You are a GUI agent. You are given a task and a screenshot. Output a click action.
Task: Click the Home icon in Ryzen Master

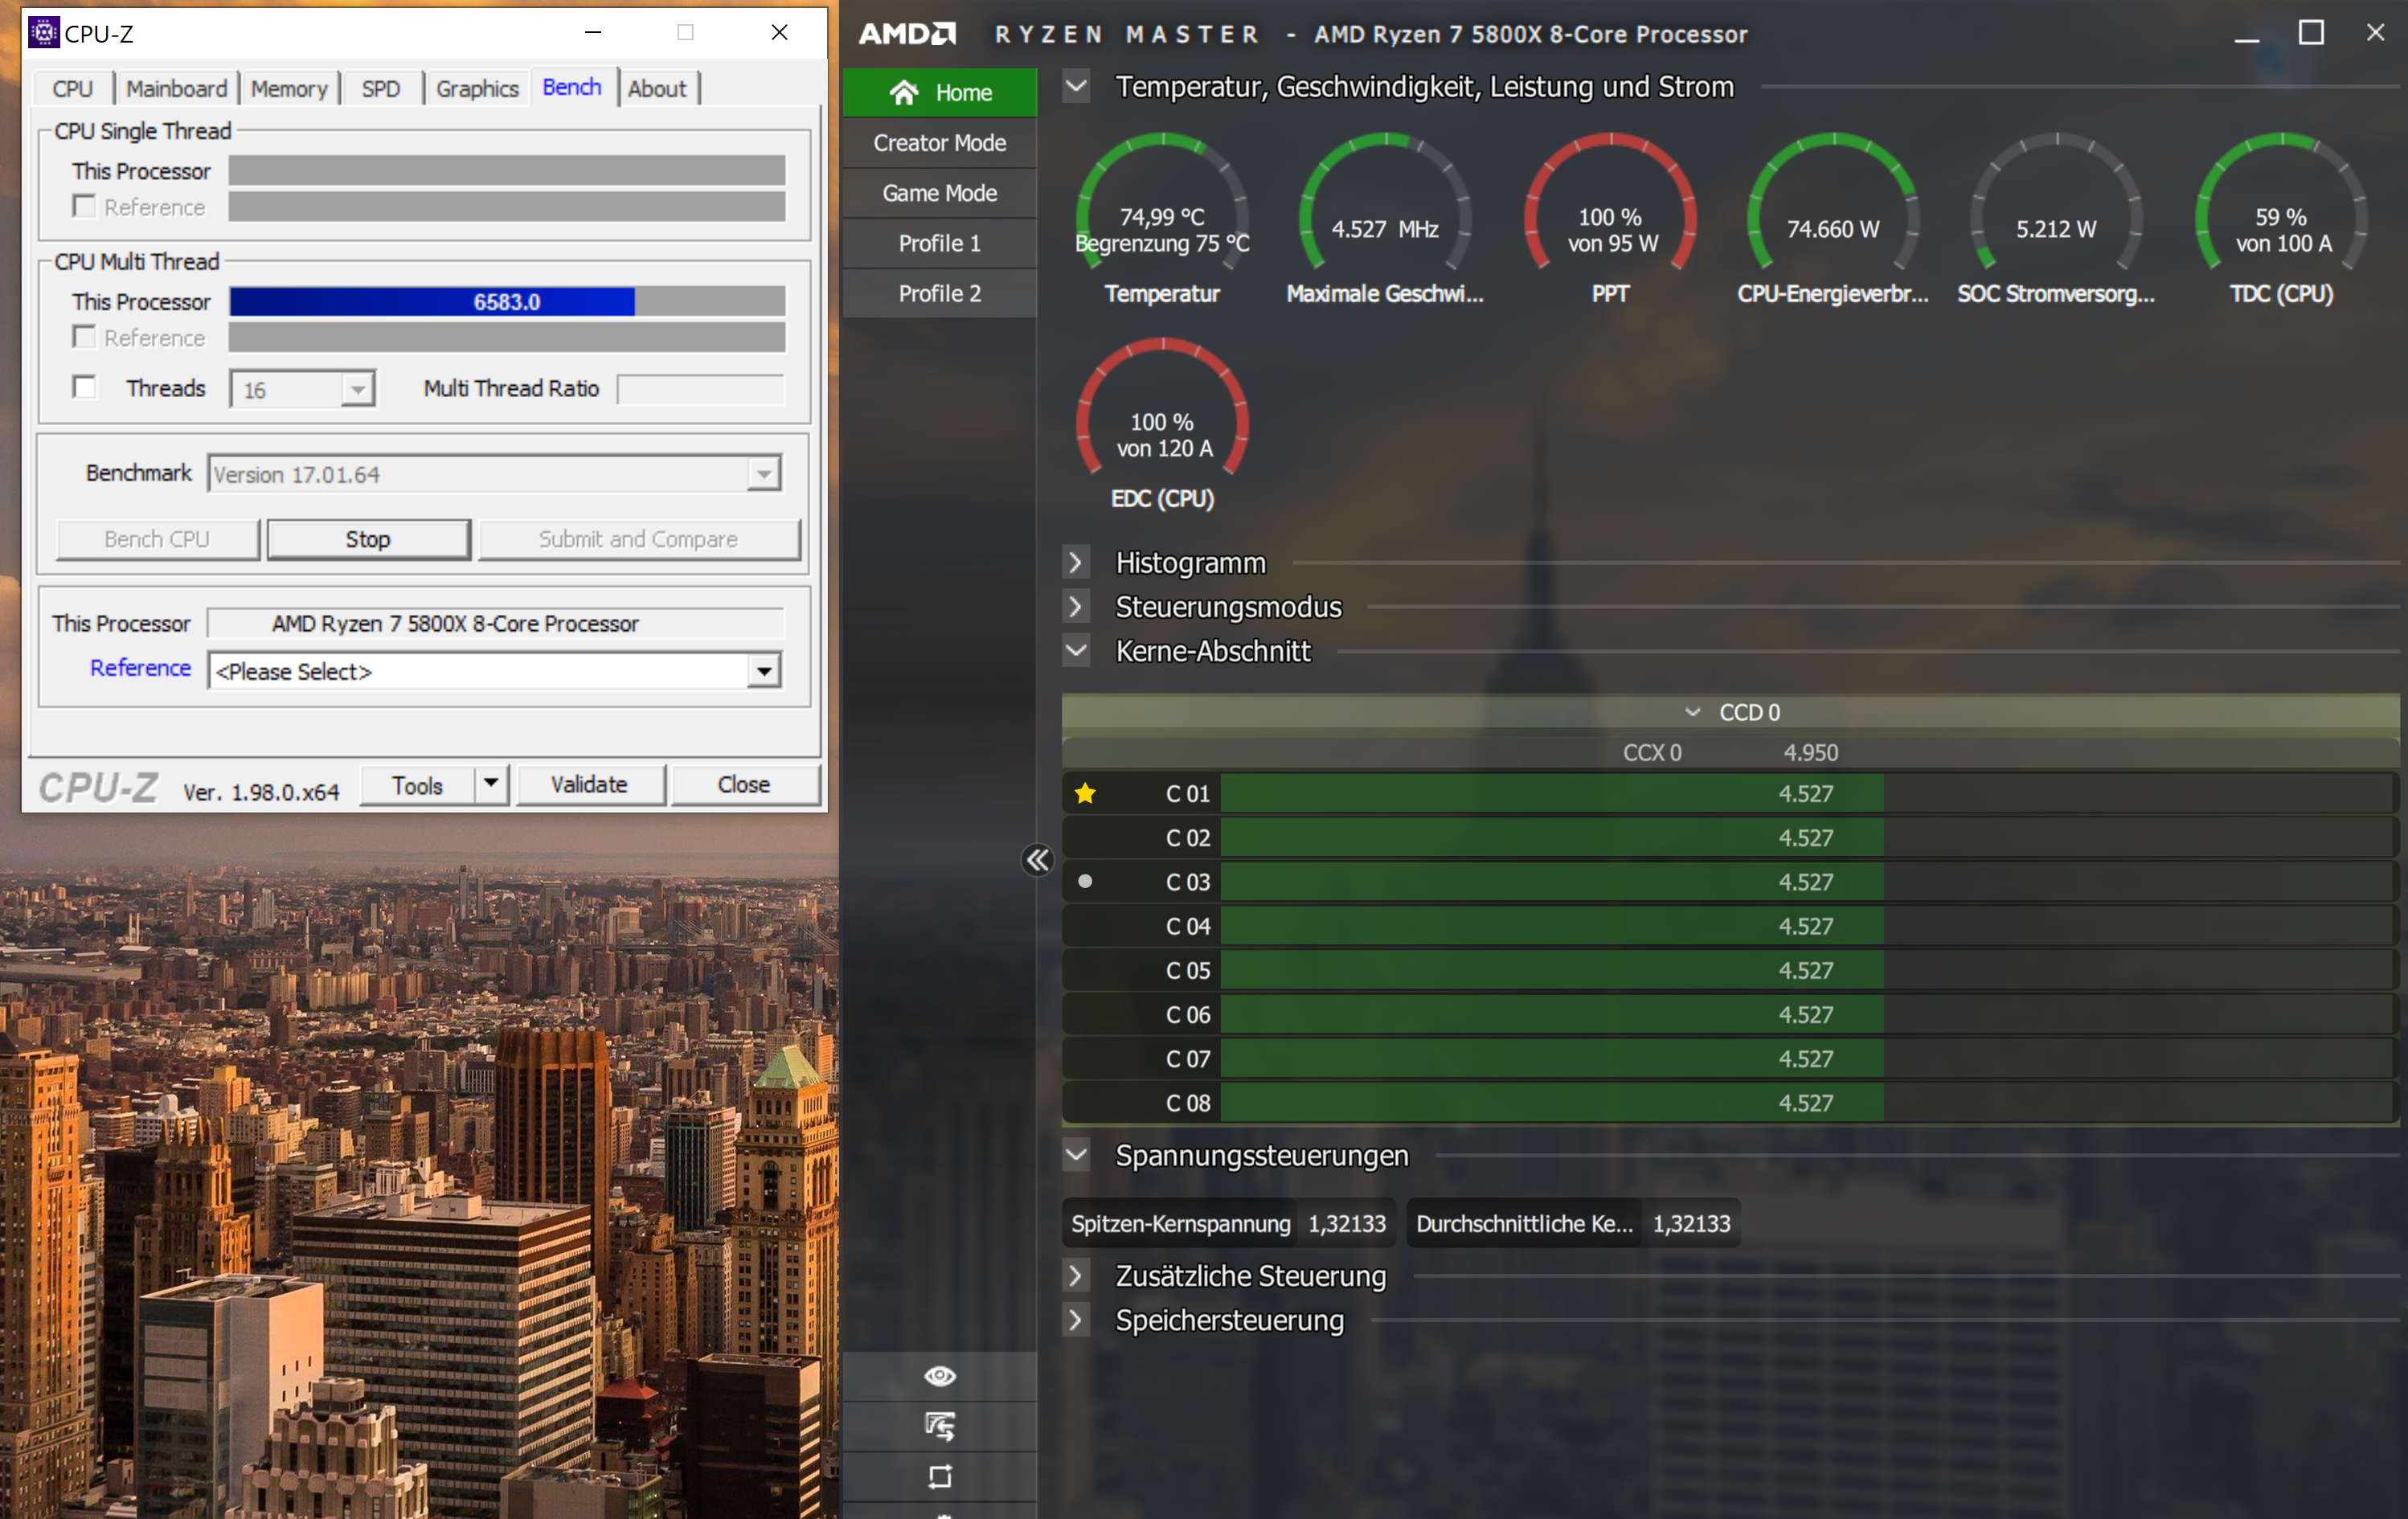[x=904, y=93]
